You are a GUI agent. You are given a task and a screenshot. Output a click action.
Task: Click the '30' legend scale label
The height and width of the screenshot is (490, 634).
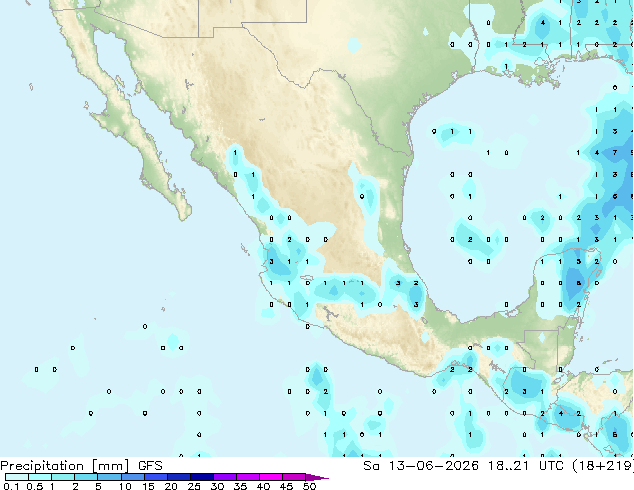217,486
